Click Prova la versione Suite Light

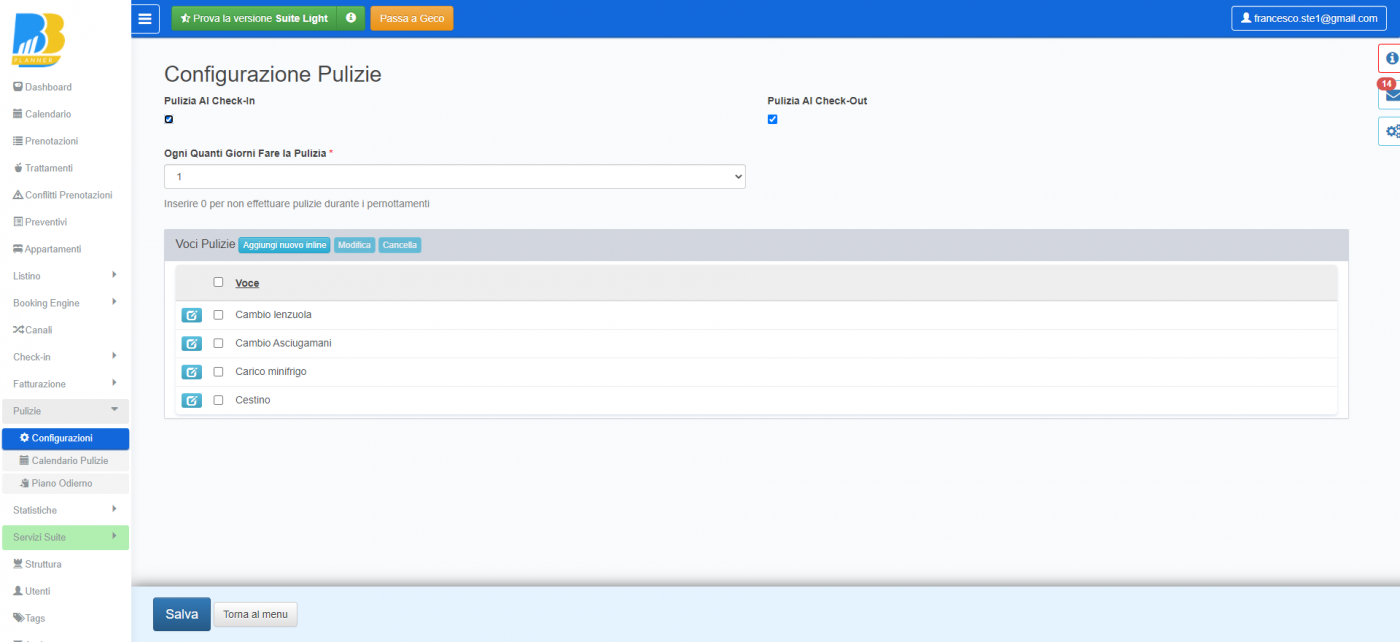tap(254, 18)
